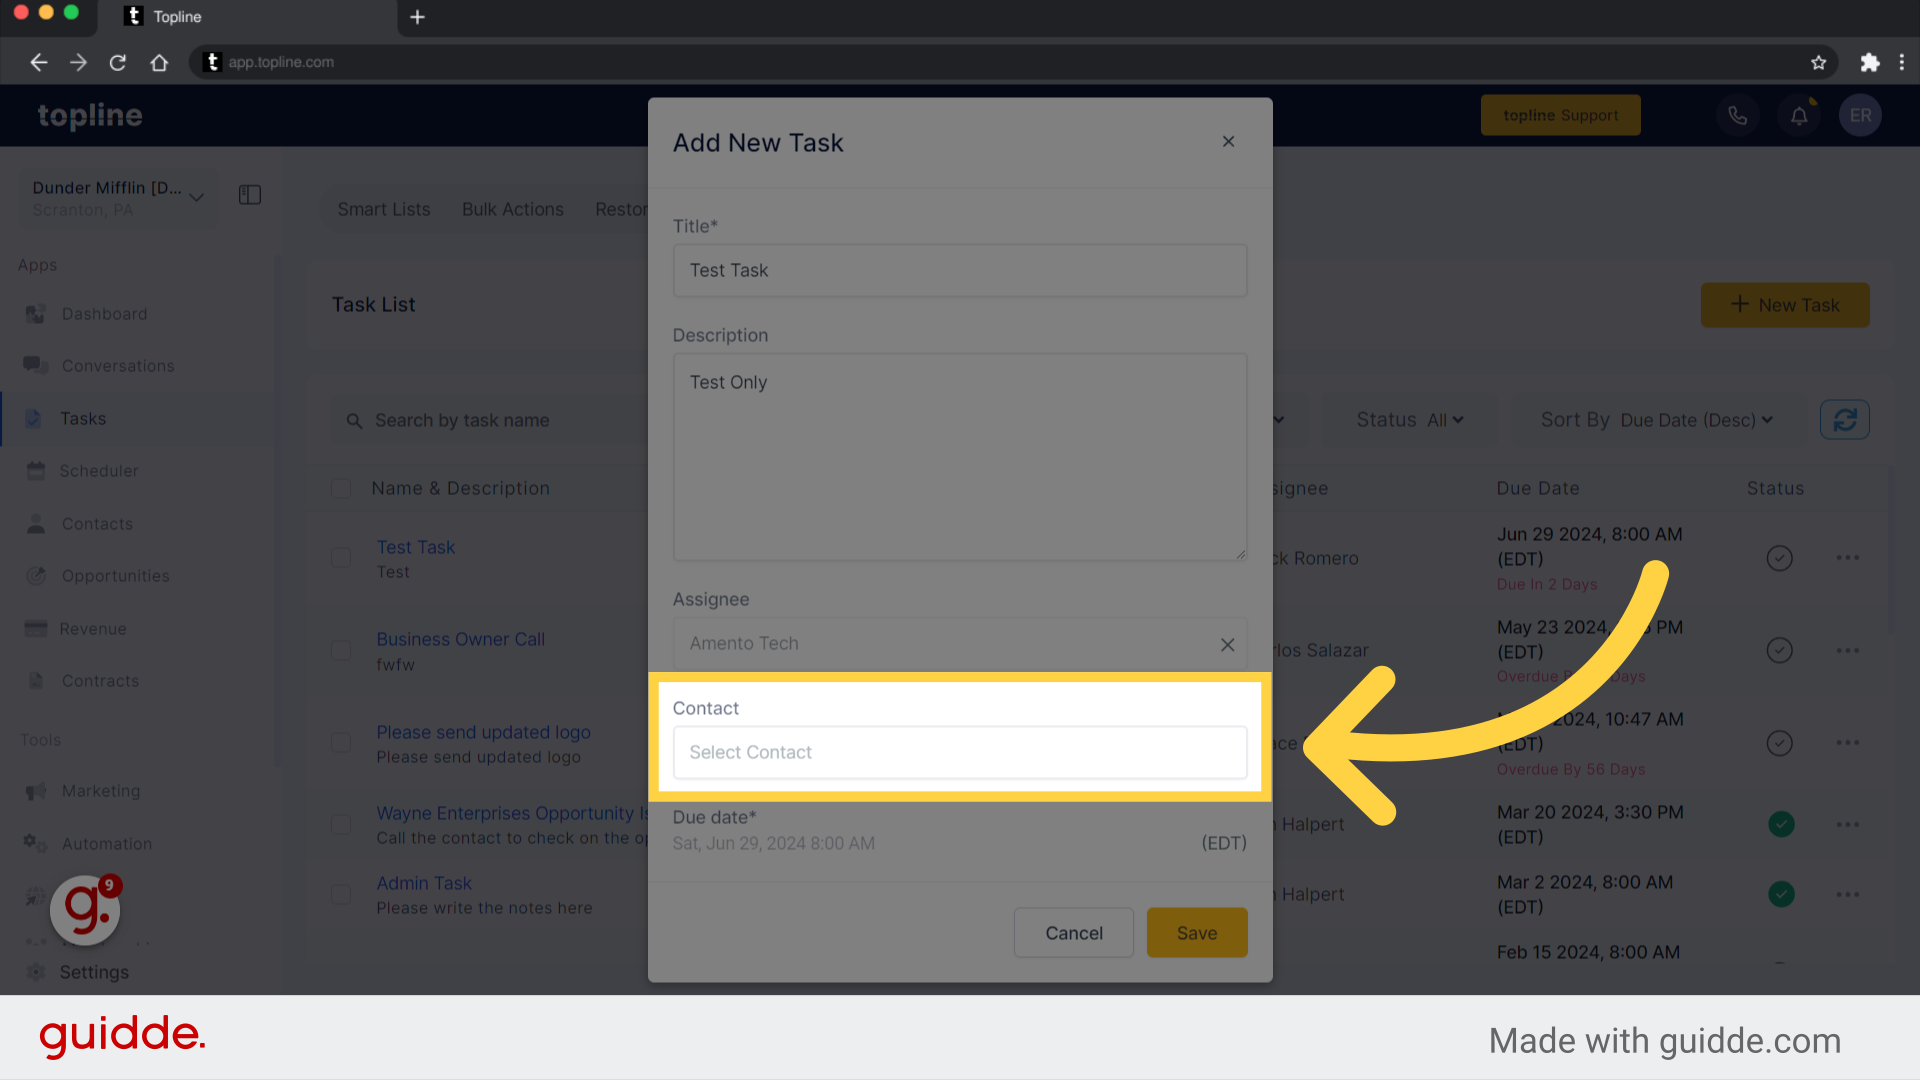Open Automation in the sidebar
Viewport: 1920px width, 1080px height.
[x=107, y=844]
